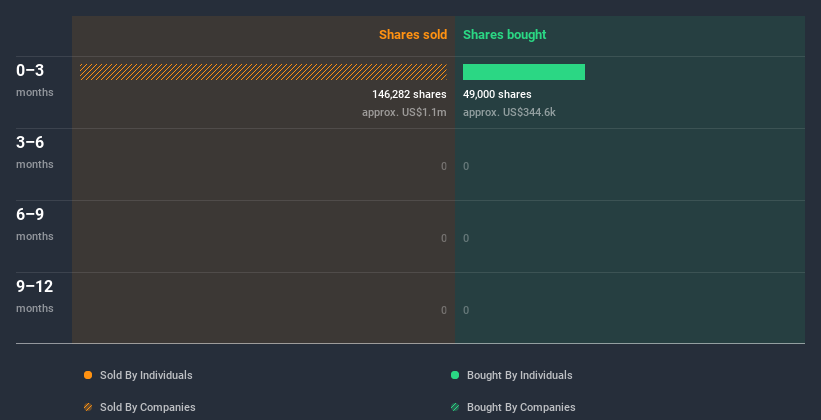Click the 6–9 months row label
The image size is (821, 420).
click(x=35, y=224)
